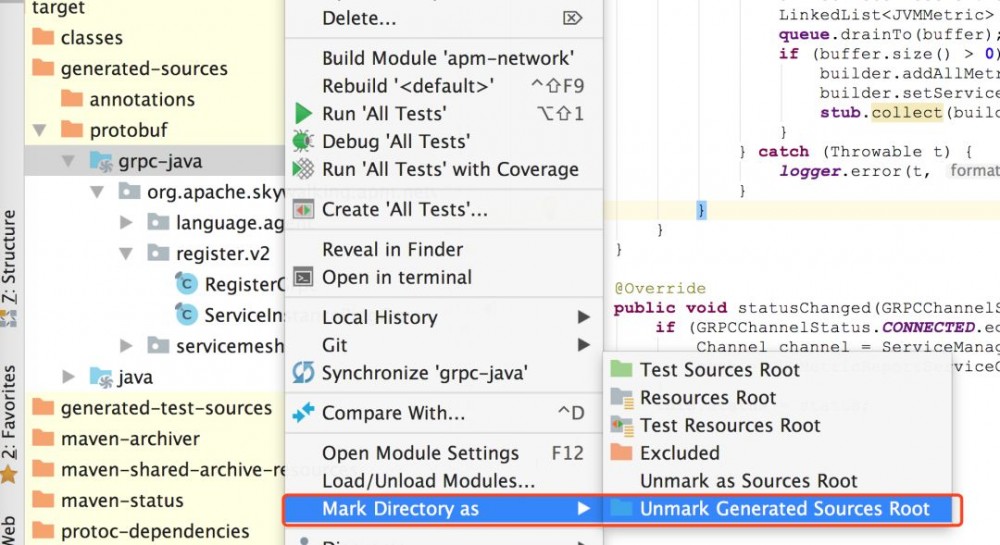Screen dimensions: 1000x545
Task: Click the Run with Coverage icon
Action: tap(304, 169)
